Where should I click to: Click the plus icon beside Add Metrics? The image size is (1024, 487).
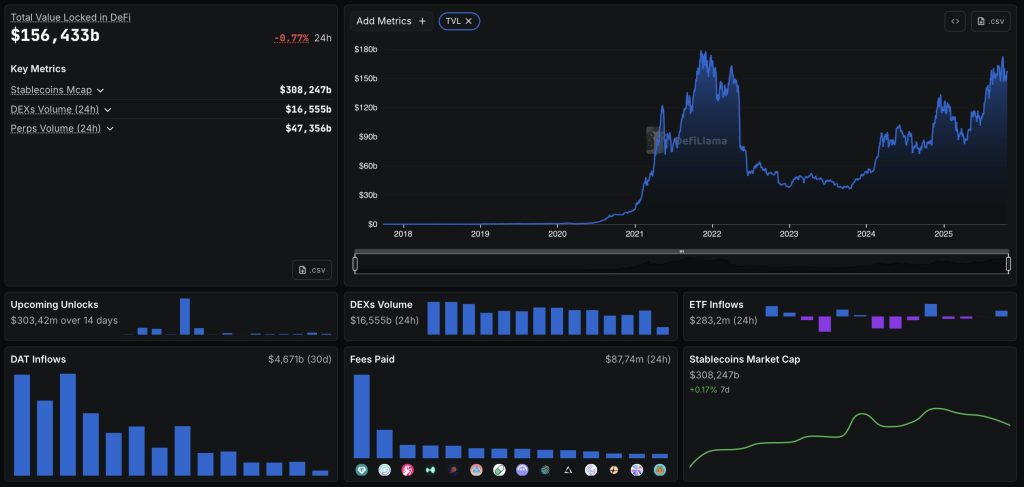point(422,22)
